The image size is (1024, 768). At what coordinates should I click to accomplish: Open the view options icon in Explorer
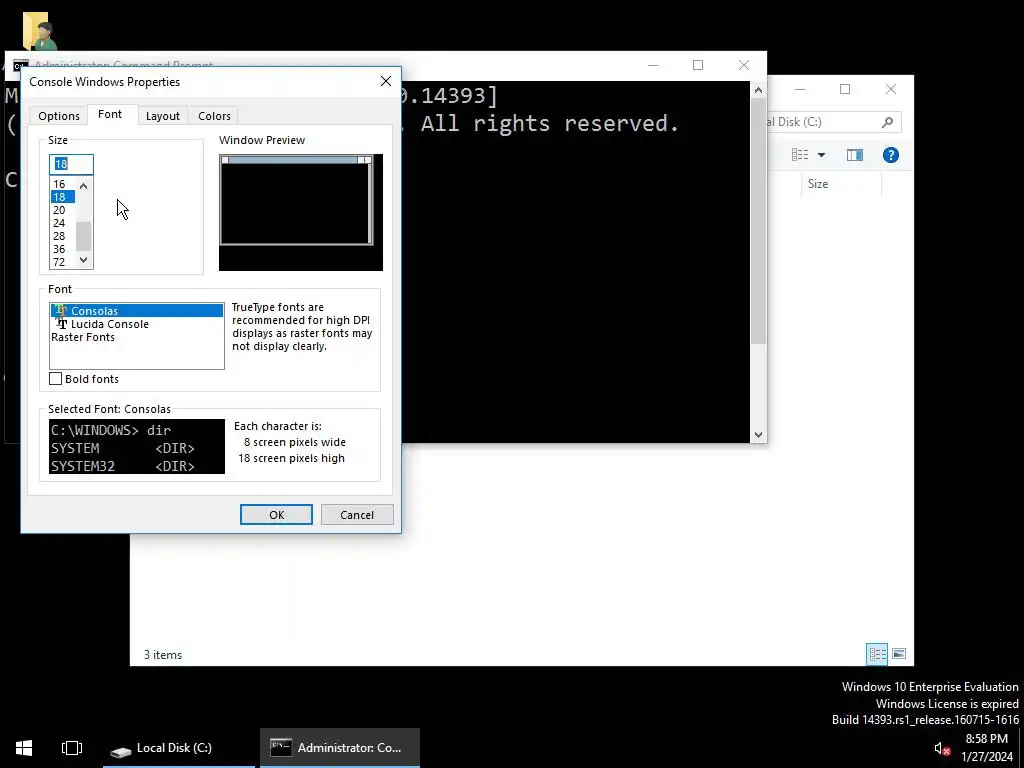[800, 155]
